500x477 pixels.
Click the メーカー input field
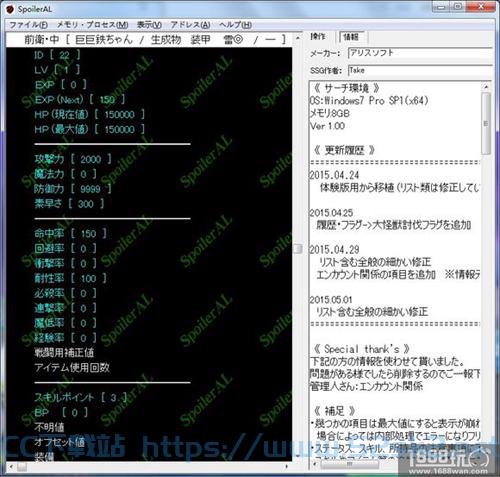pyautogui.click(x=420, y=53)
